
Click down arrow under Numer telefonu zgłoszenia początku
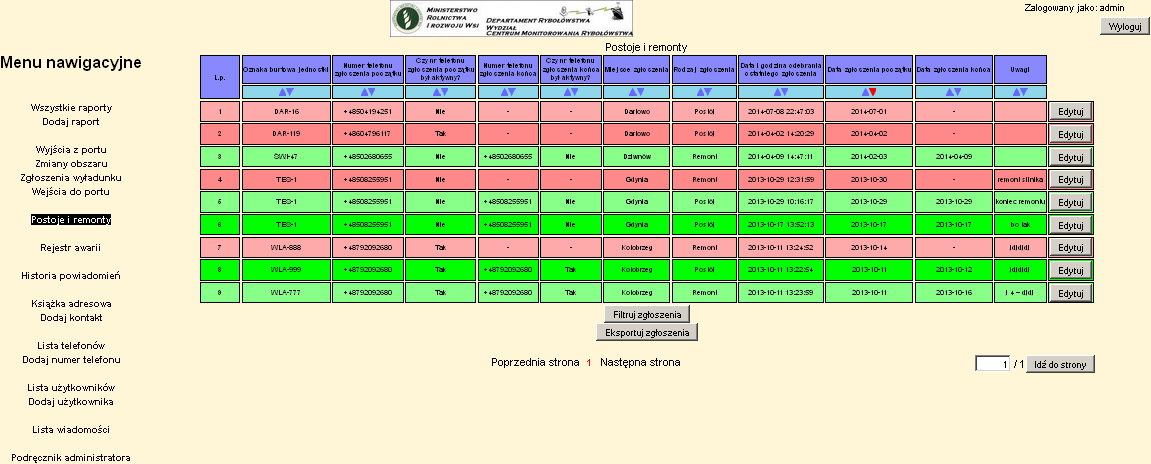(x=372, y=92)
